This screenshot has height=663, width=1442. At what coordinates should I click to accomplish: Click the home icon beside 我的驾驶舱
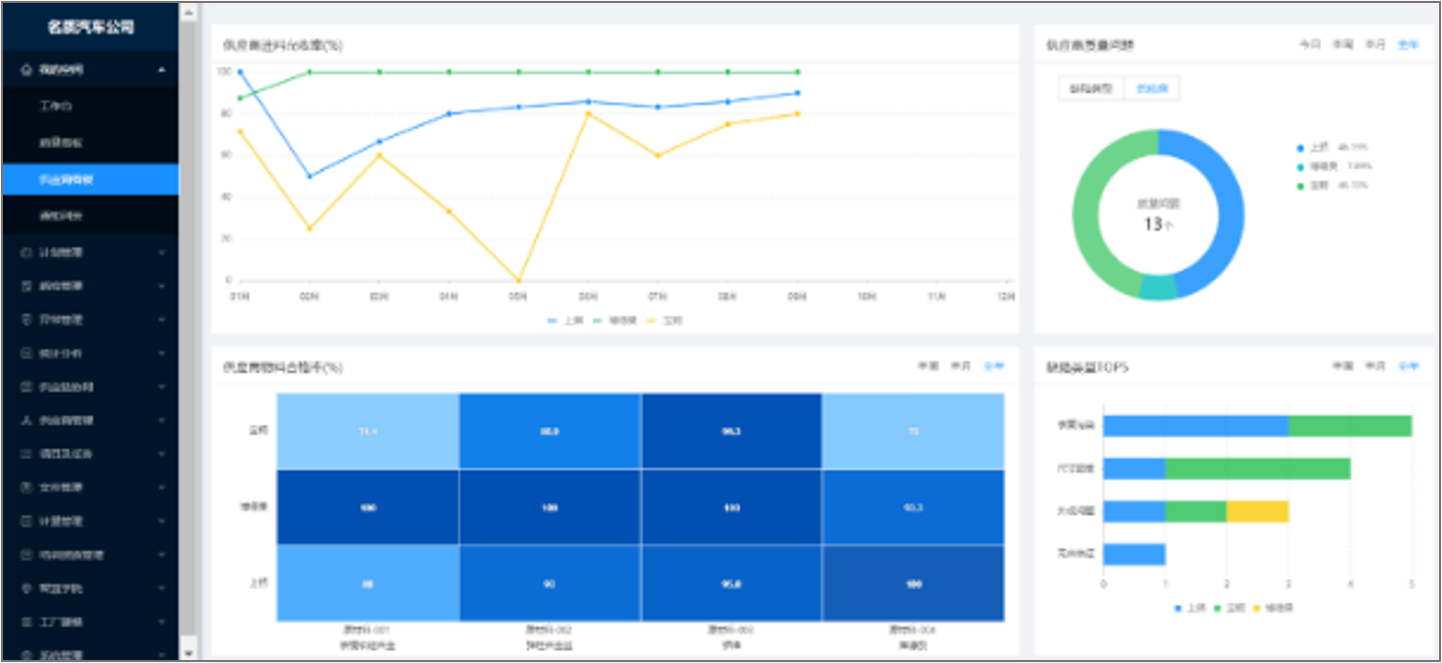(x=27, y=70)
